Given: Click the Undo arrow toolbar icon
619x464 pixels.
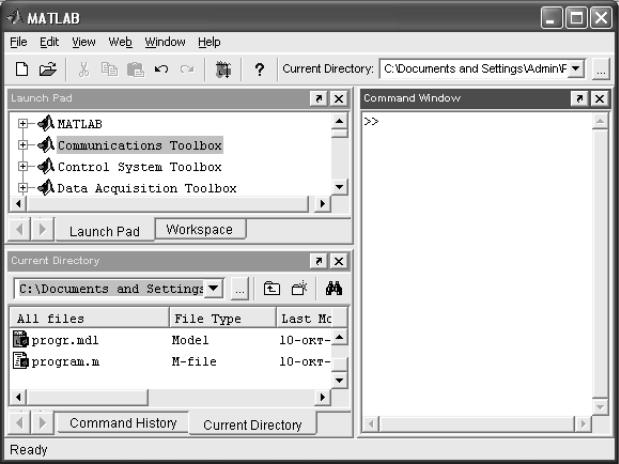Looking at the screenshot, I should tap(161, 70).
